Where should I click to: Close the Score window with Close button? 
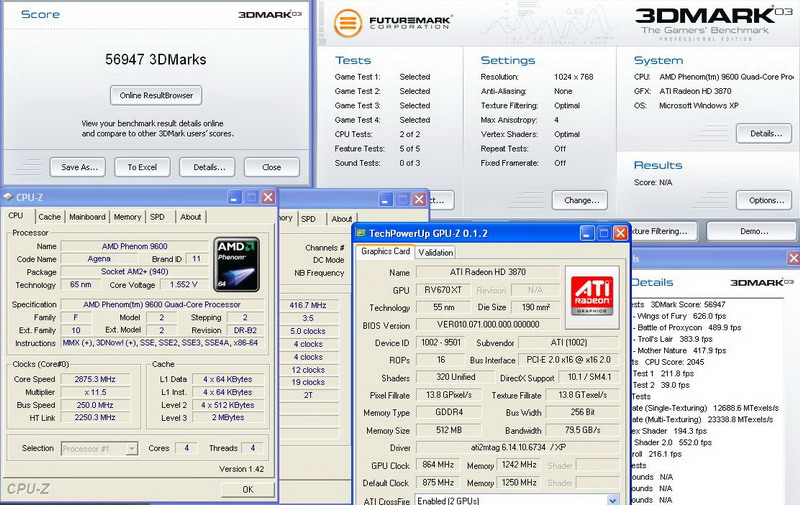(271, 167)
